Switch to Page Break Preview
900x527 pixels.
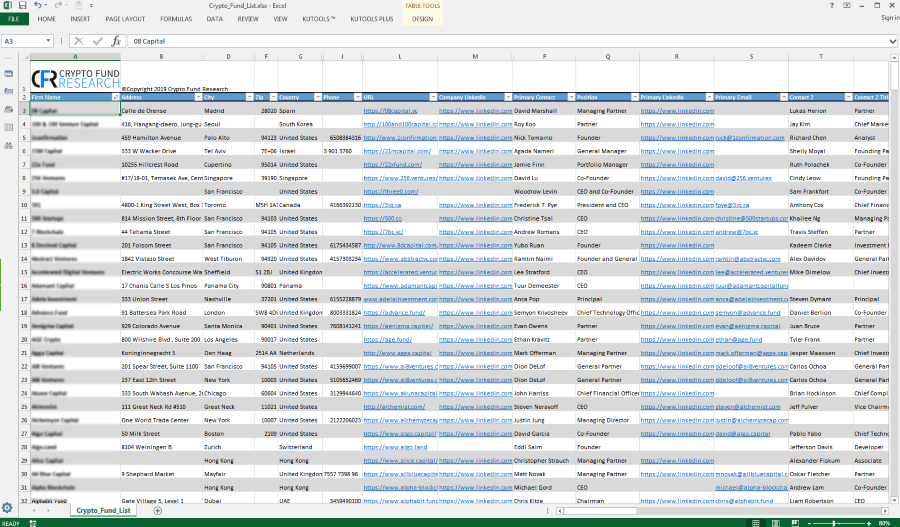click(x=795, y=523)
